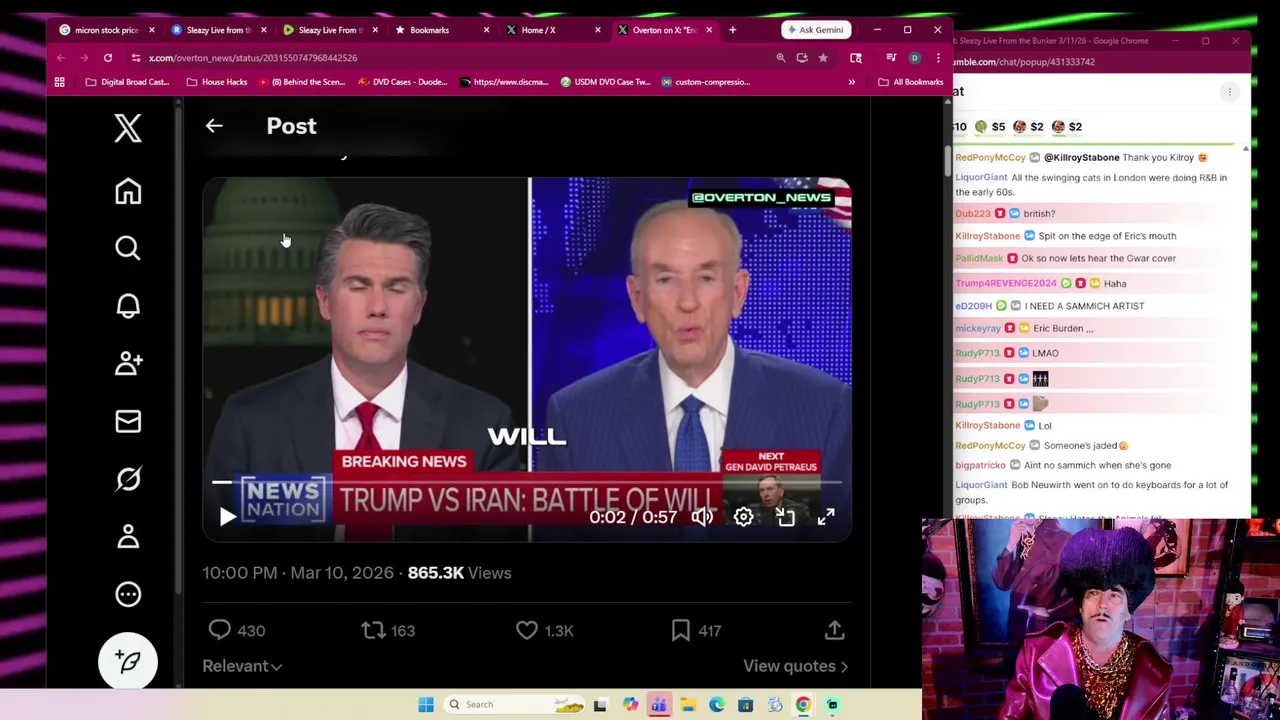Share the post using upload arrow icon
The width and height of the screenshot is (1280, 720).
834,630
